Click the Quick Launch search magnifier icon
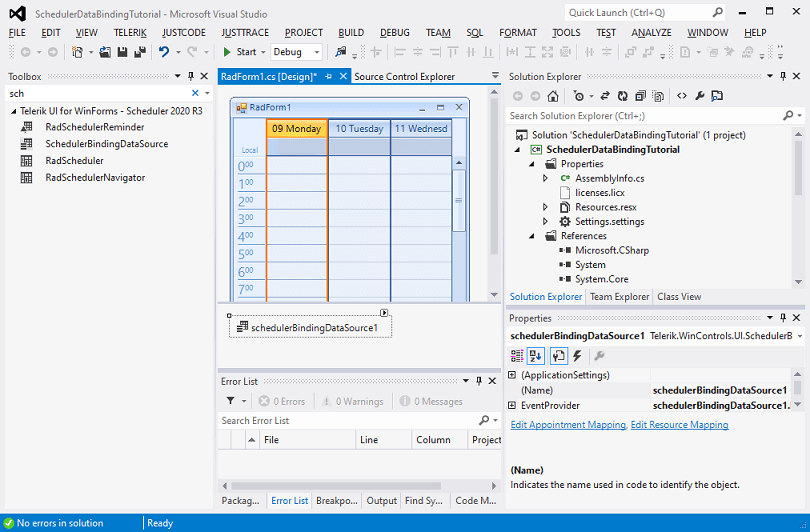The height and width of the screenshot is (532, 810). point(718,12)
